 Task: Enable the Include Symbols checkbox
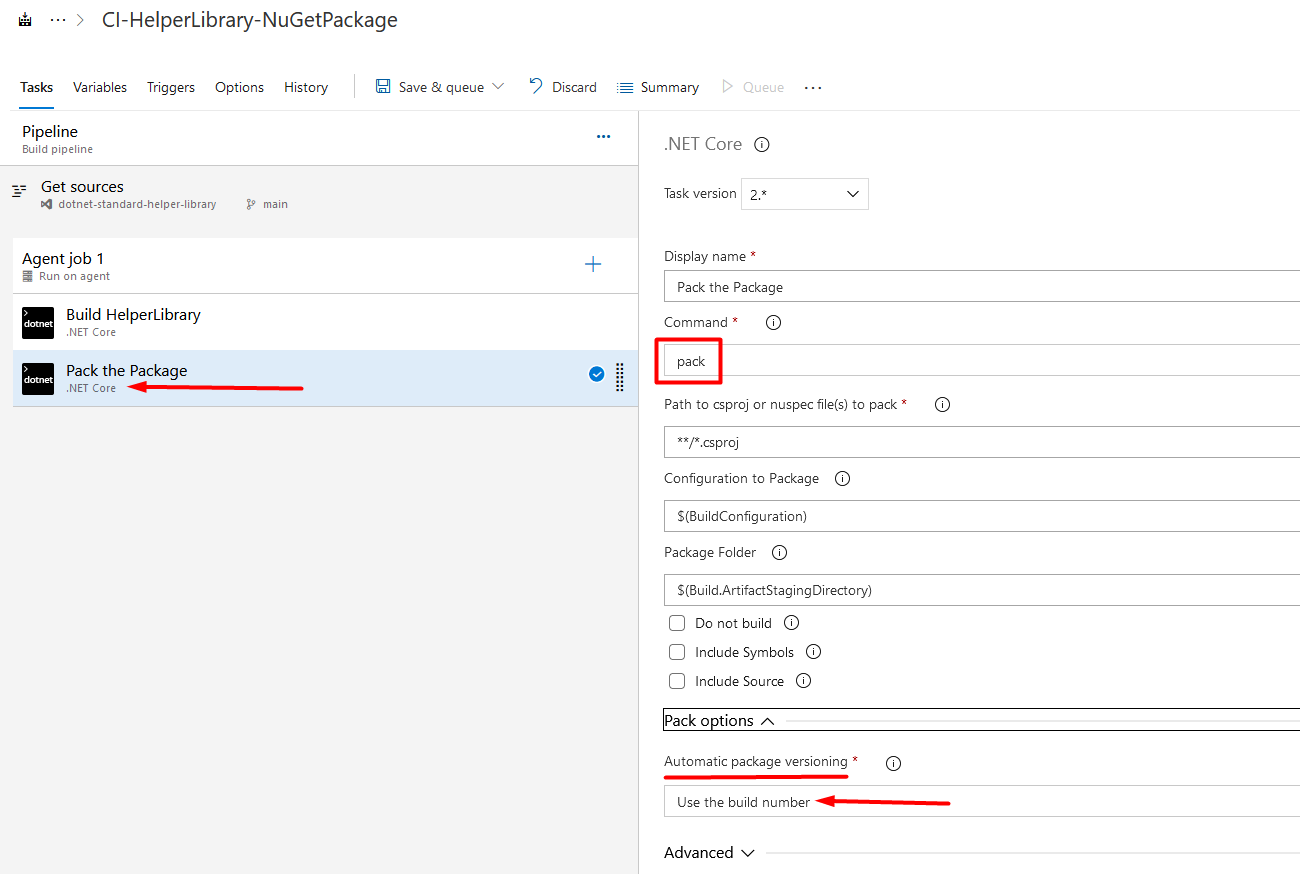677,652
